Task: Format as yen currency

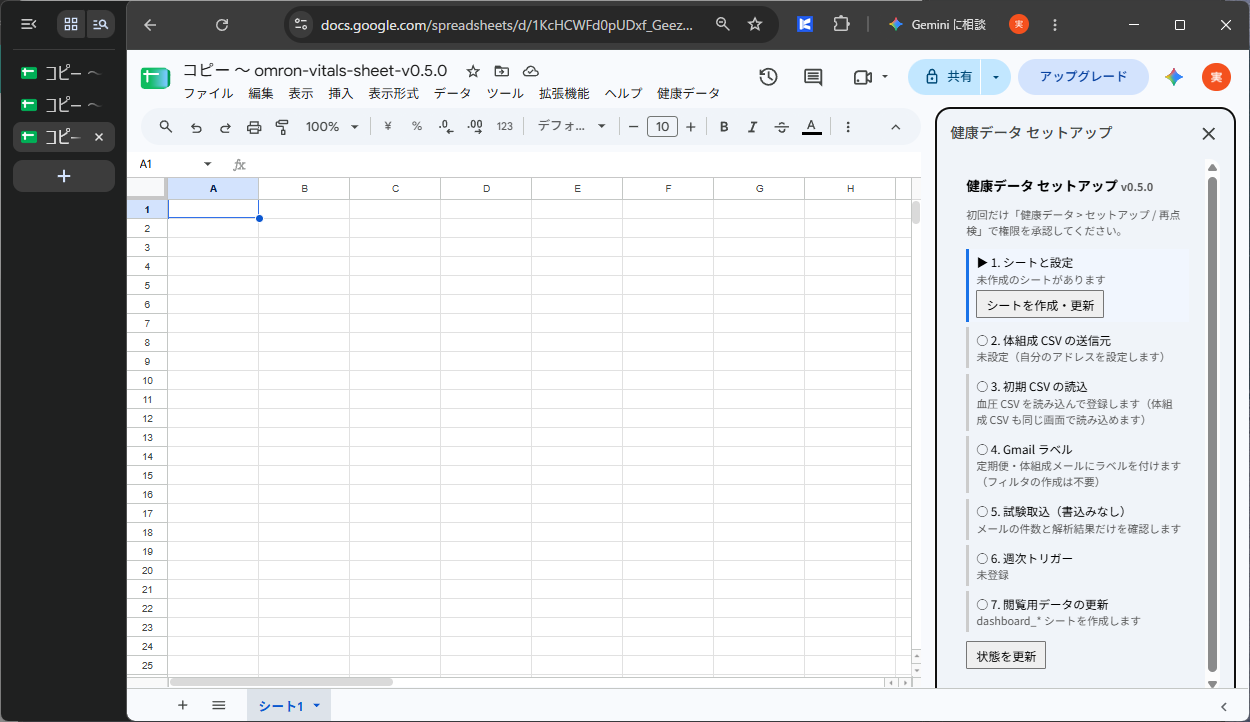Action: point(387,127)
